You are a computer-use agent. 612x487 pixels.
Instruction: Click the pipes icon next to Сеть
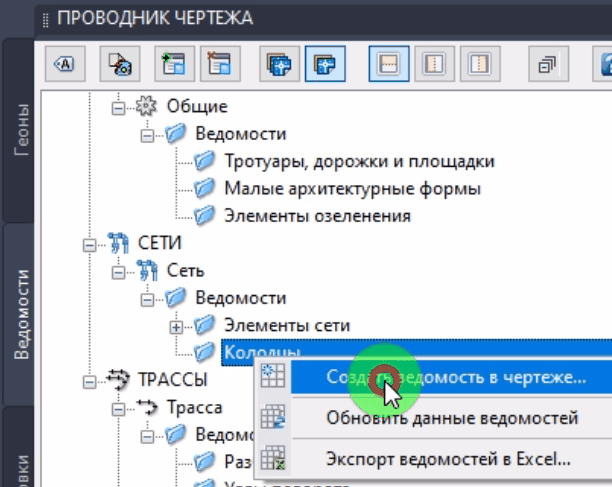coord(147,270)
